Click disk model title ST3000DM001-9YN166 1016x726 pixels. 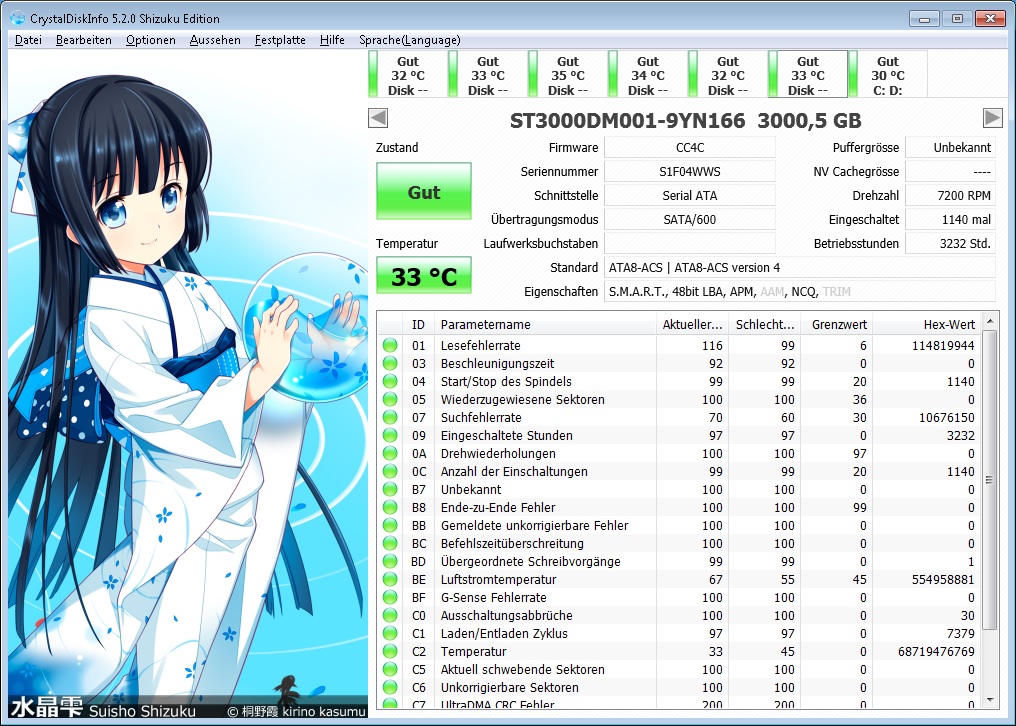(627, 121)
